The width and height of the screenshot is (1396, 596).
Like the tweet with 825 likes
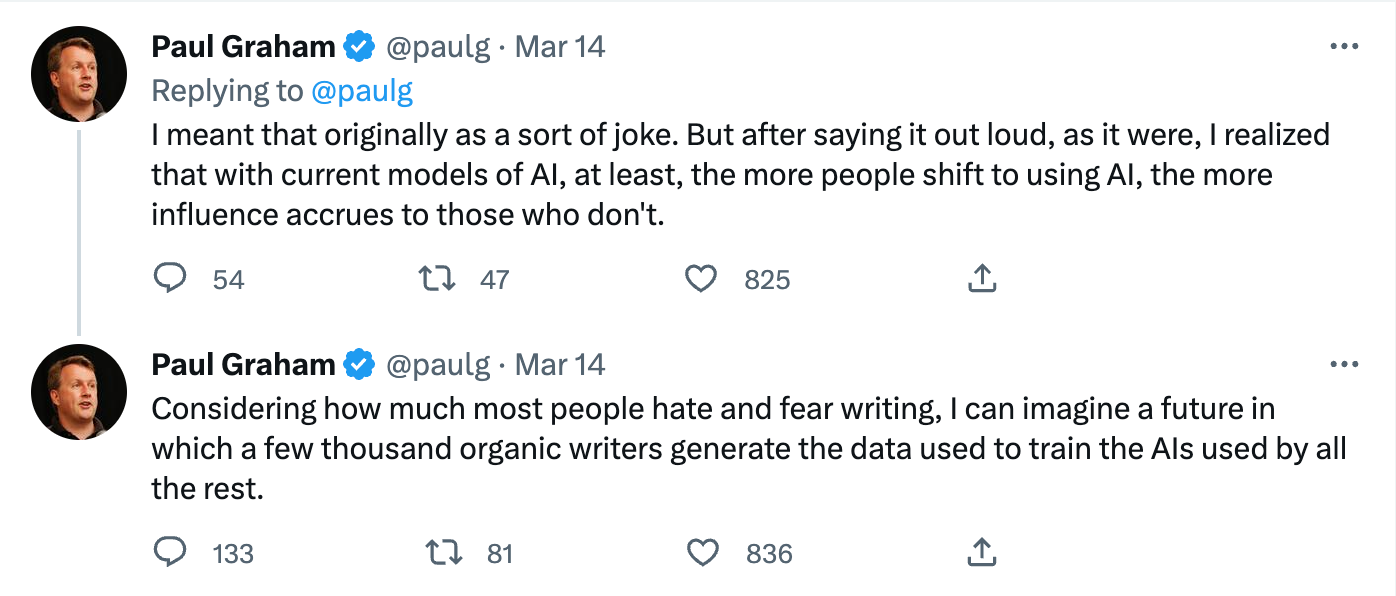point(700,279)
